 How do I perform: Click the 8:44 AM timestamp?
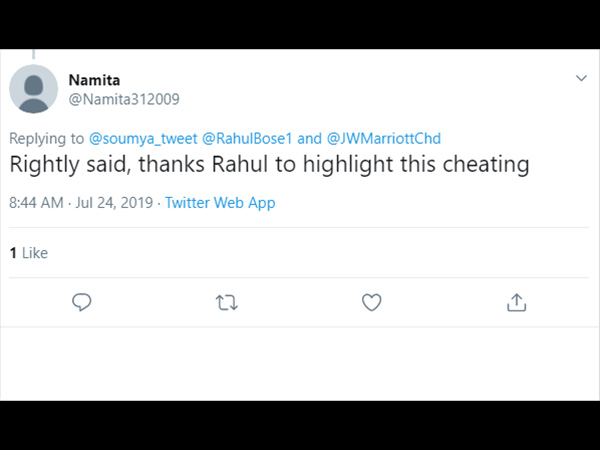(36, 203)
